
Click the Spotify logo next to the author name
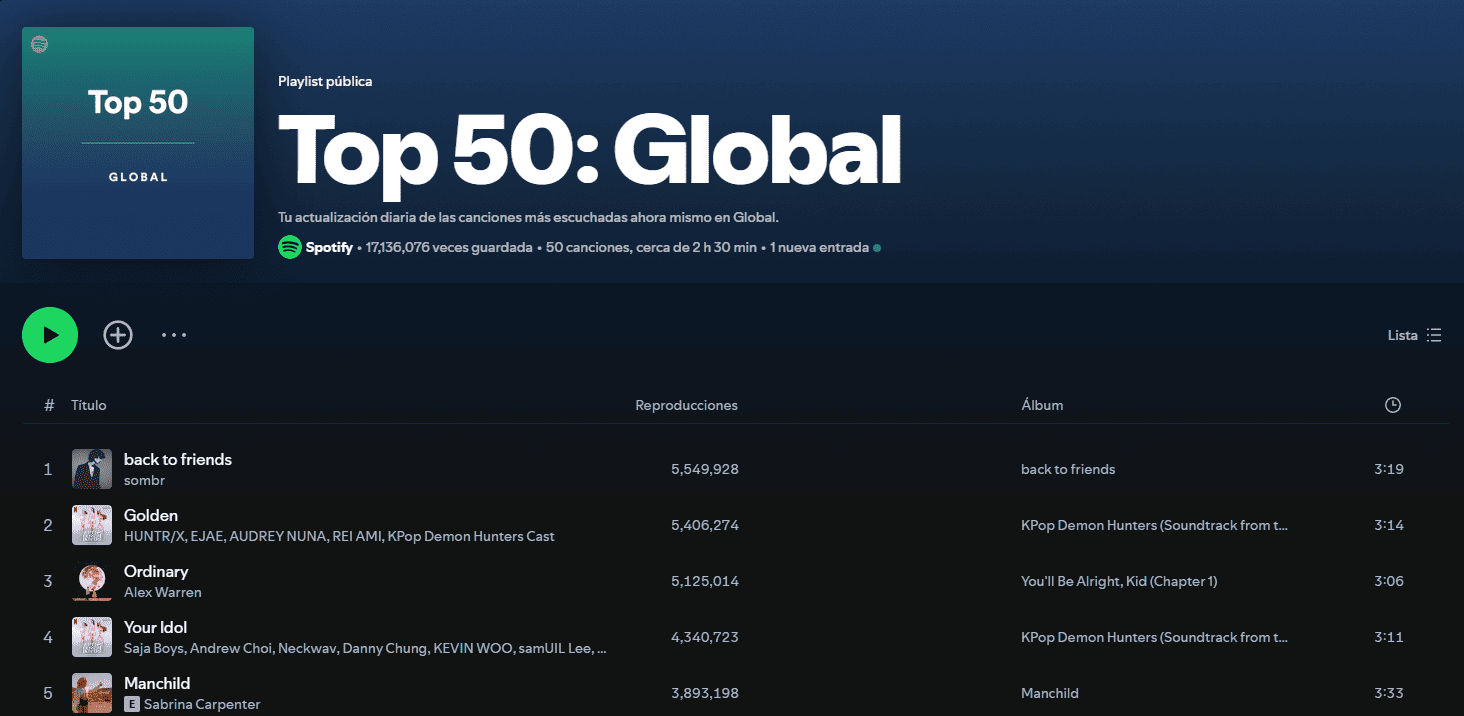[x=290, y=247]
